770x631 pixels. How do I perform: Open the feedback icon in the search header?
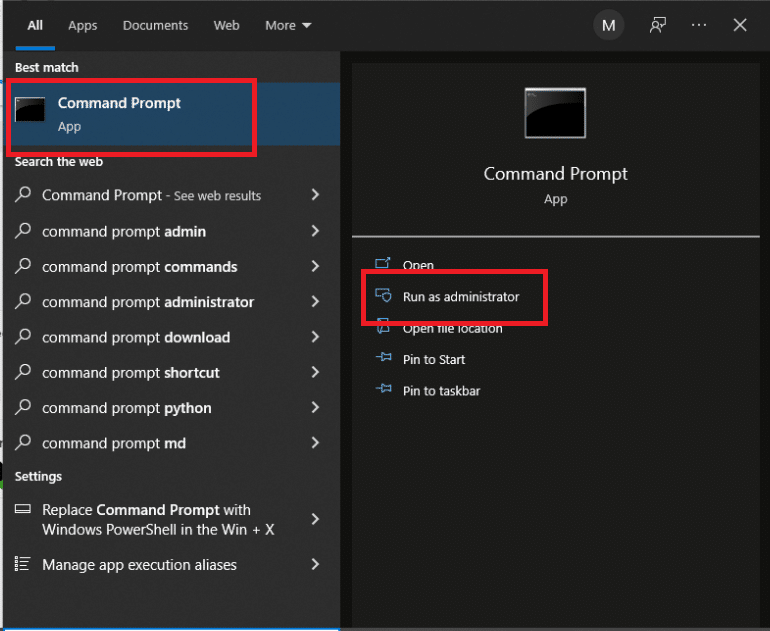[657, 25]
